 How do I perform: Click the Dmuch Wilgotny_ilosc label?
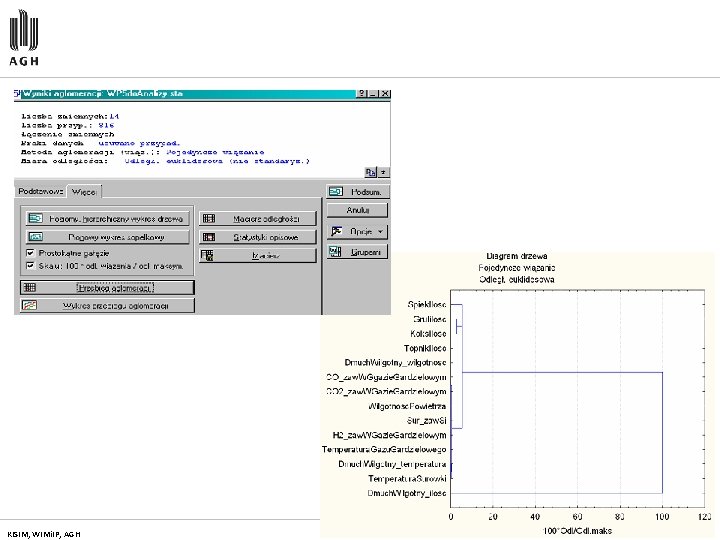click(x=406, y=493)
